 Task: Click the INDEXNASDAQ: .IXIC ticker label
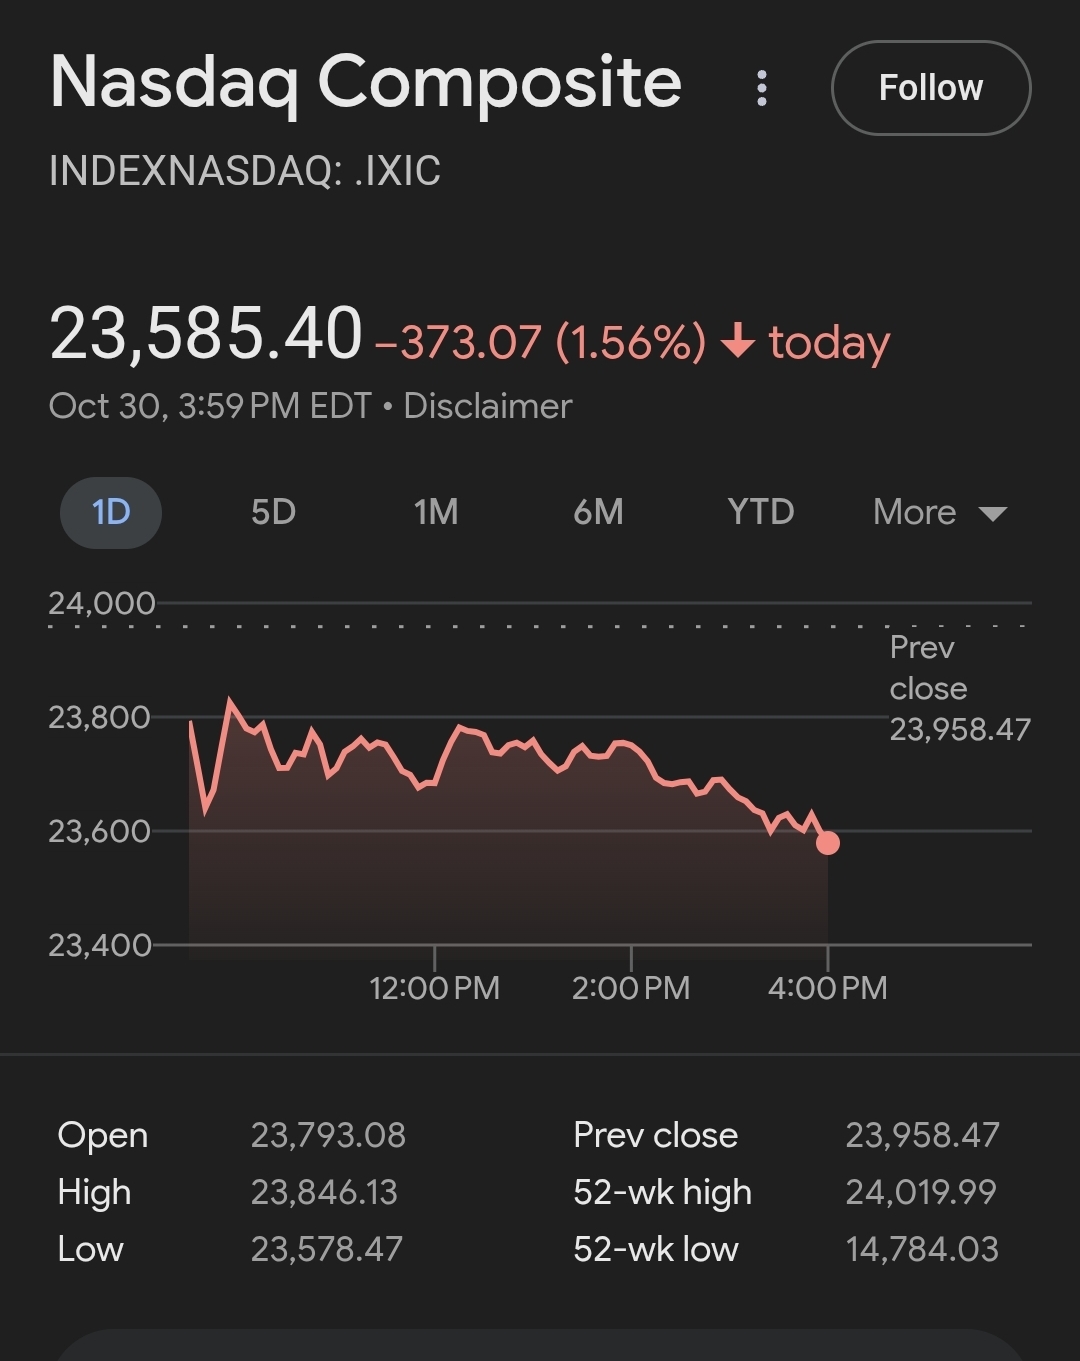tap(245, 171)
